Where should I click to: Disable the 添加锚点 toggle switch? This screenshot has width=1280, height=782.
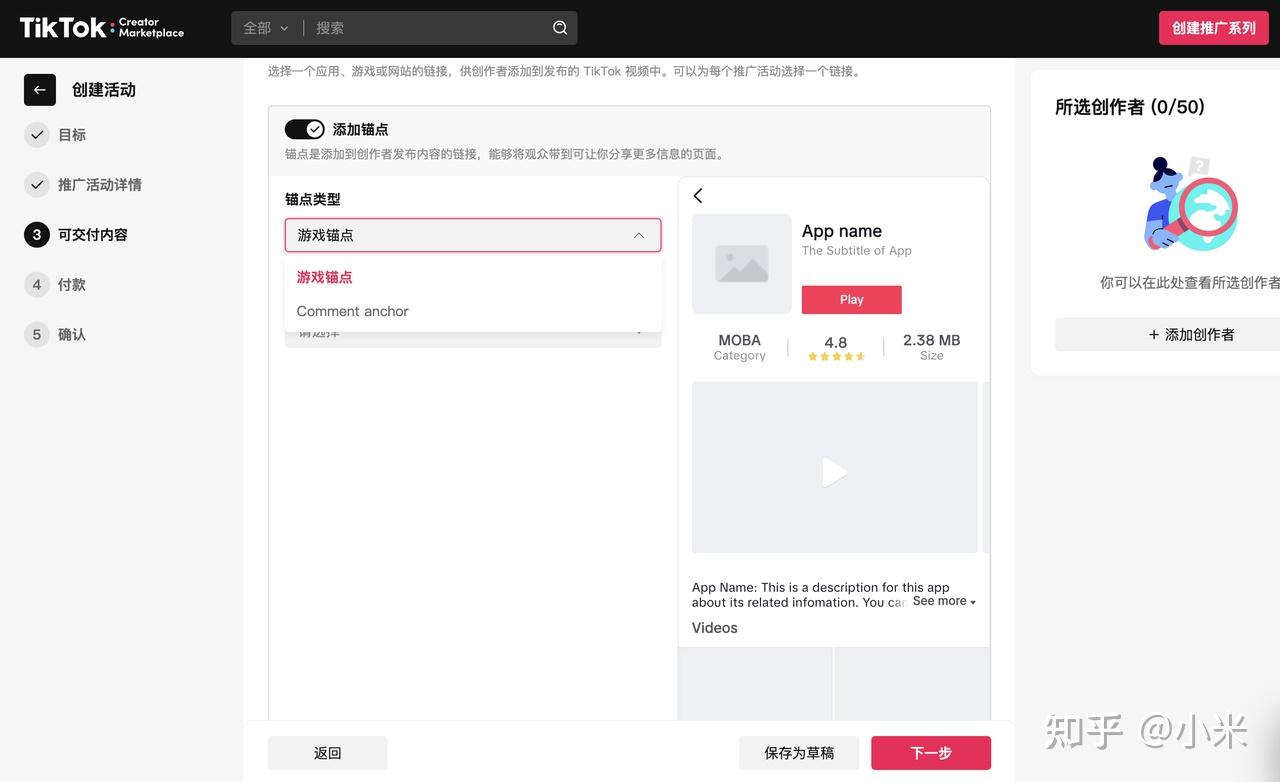click(x=306, y=128)
